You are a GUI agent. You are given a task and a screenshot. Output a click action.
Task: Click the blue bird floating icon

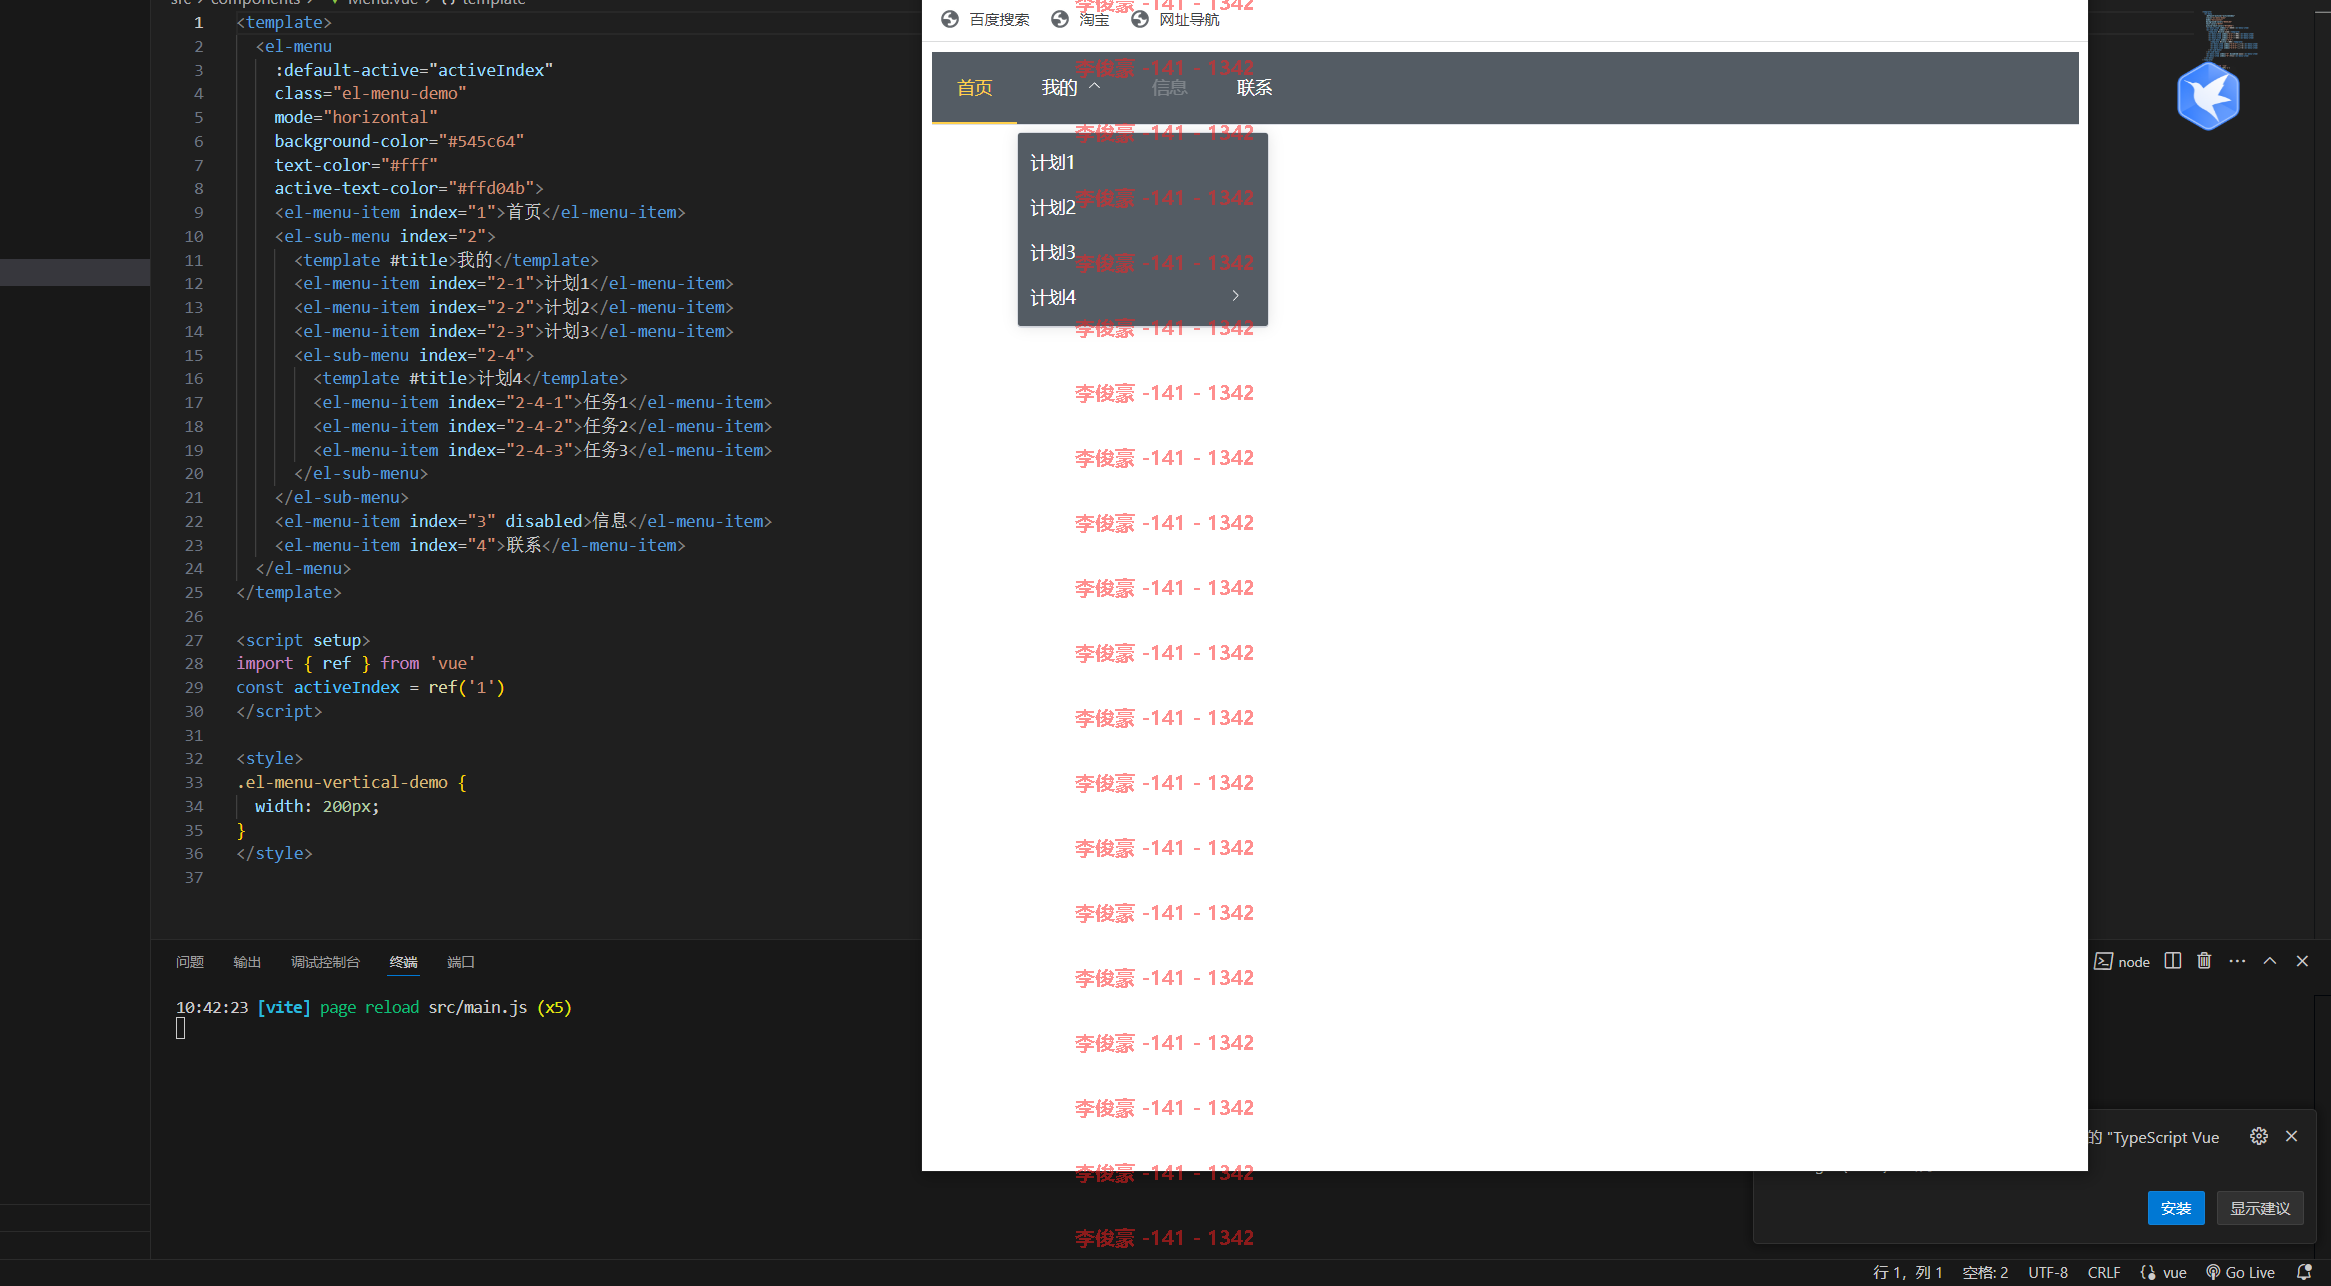(2208, 96)
